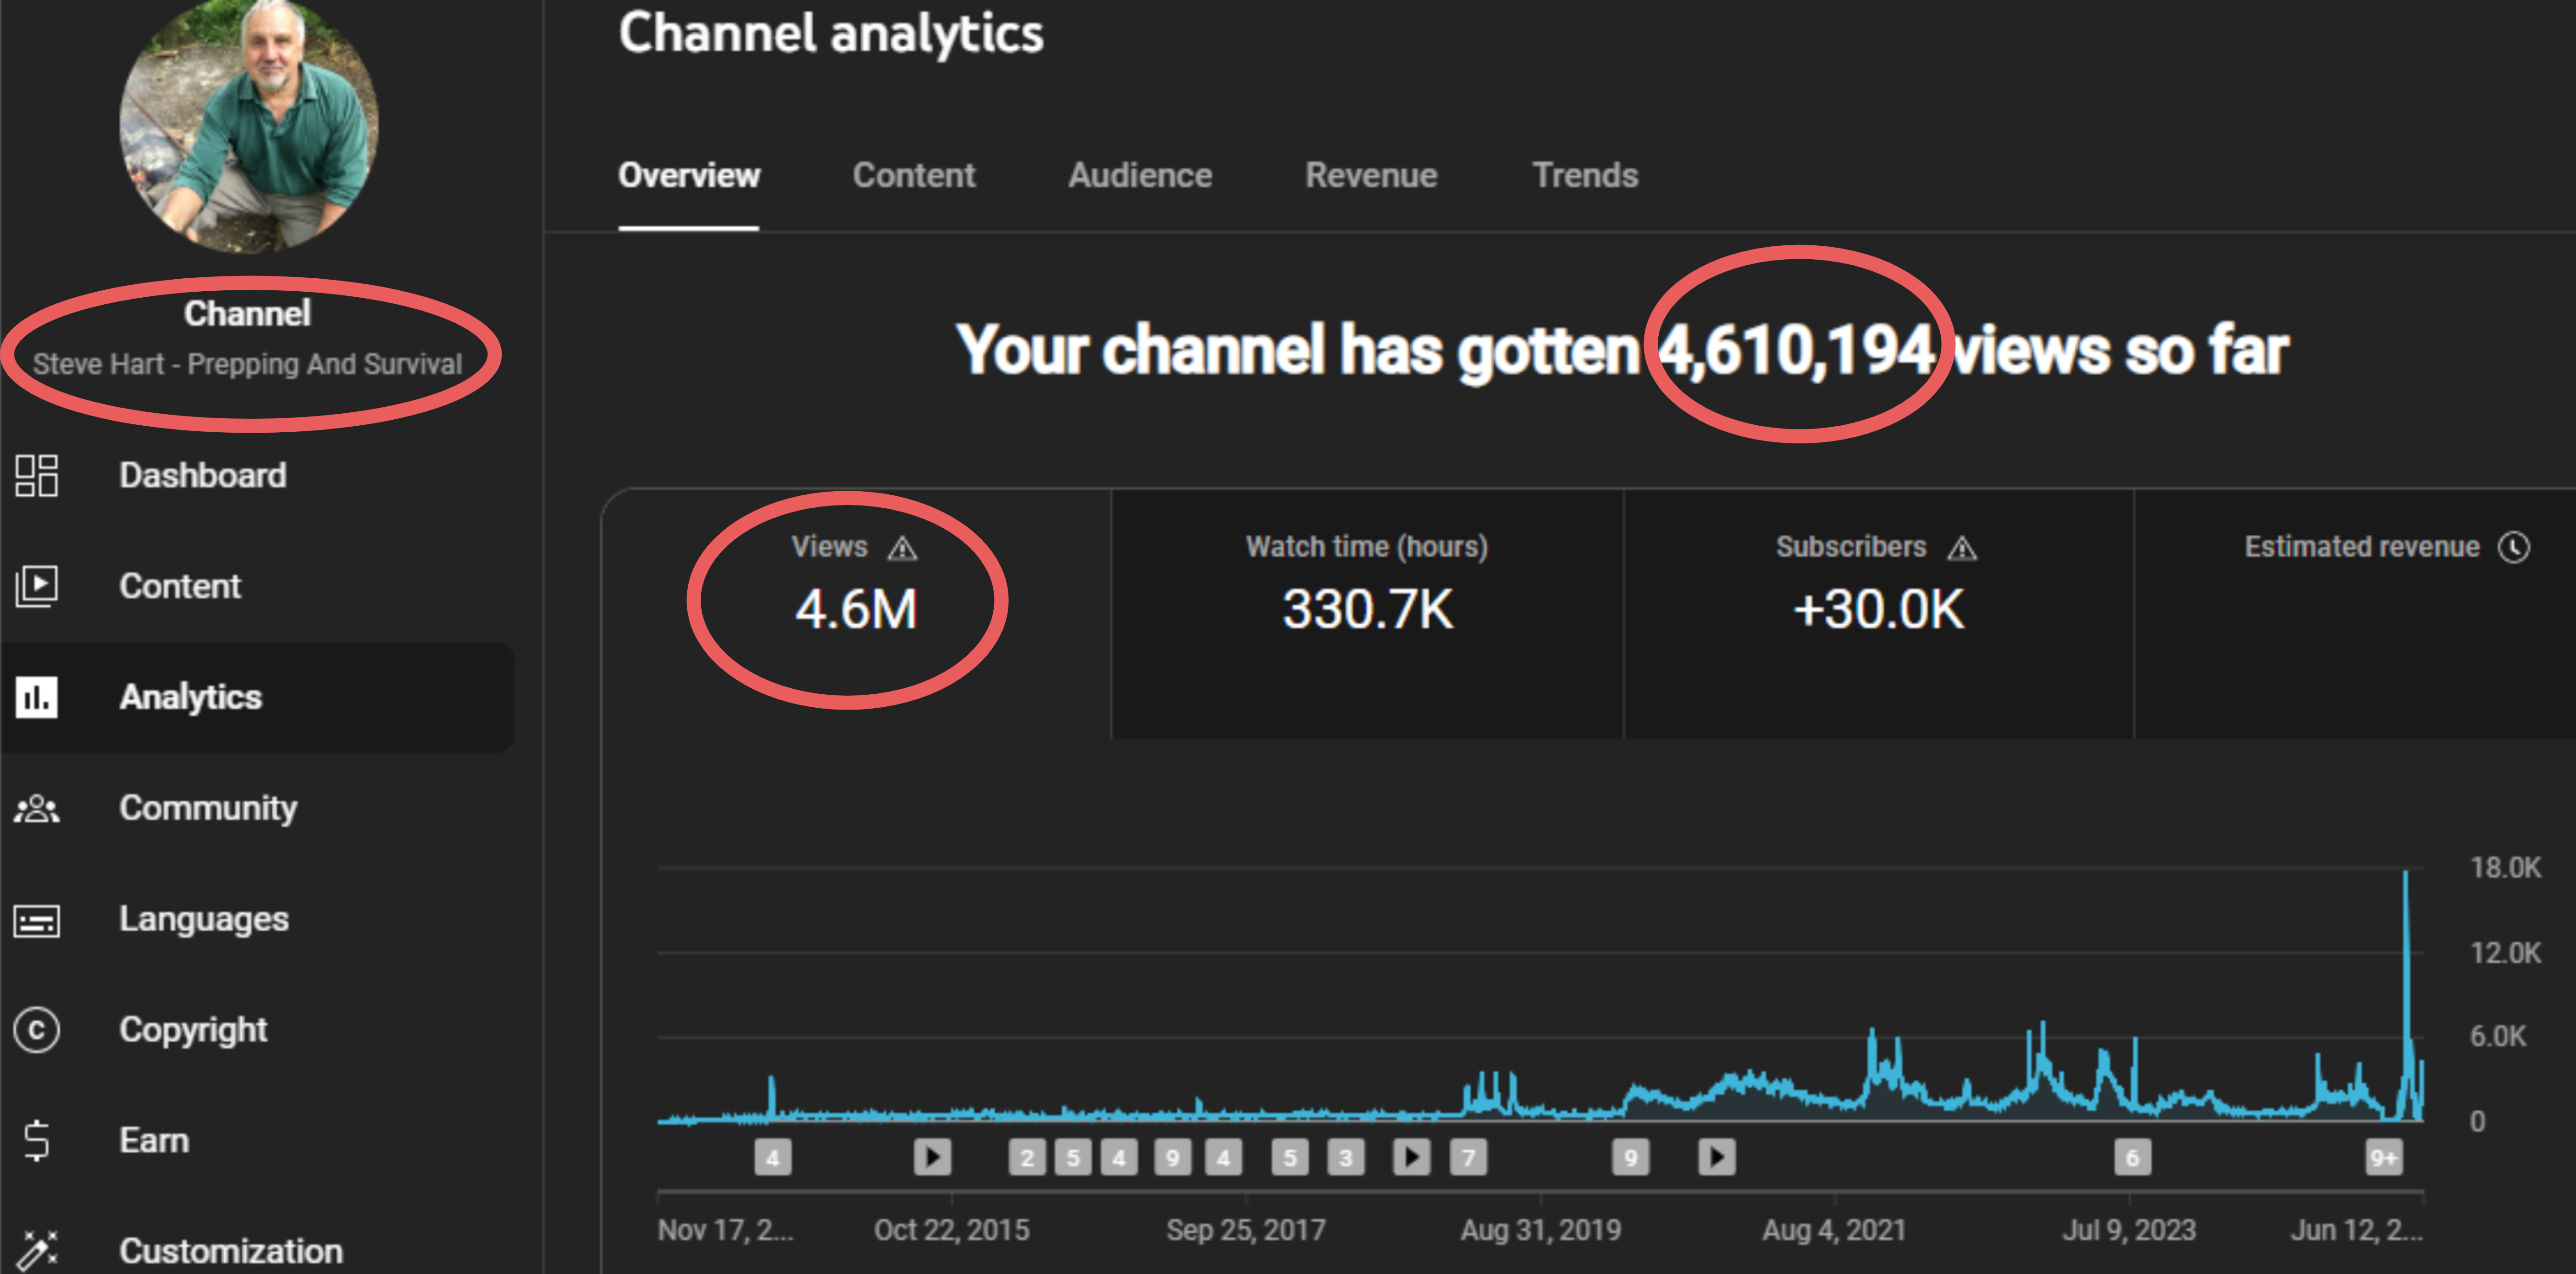Viewport: 2576px width, 1274px height.
Task: Click the clock icon beside Estimated revenue
Action: click(2514, 547)
